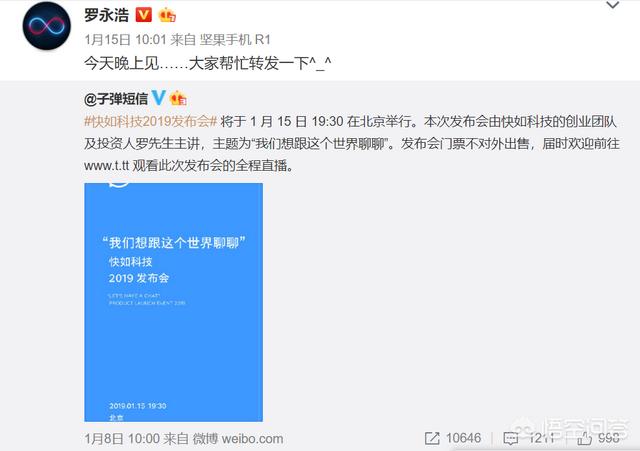Viewport: 640px width, 451px height.
Task: Click the 10646 repost count
Action: pyautogui.click(x=463, y=438)
